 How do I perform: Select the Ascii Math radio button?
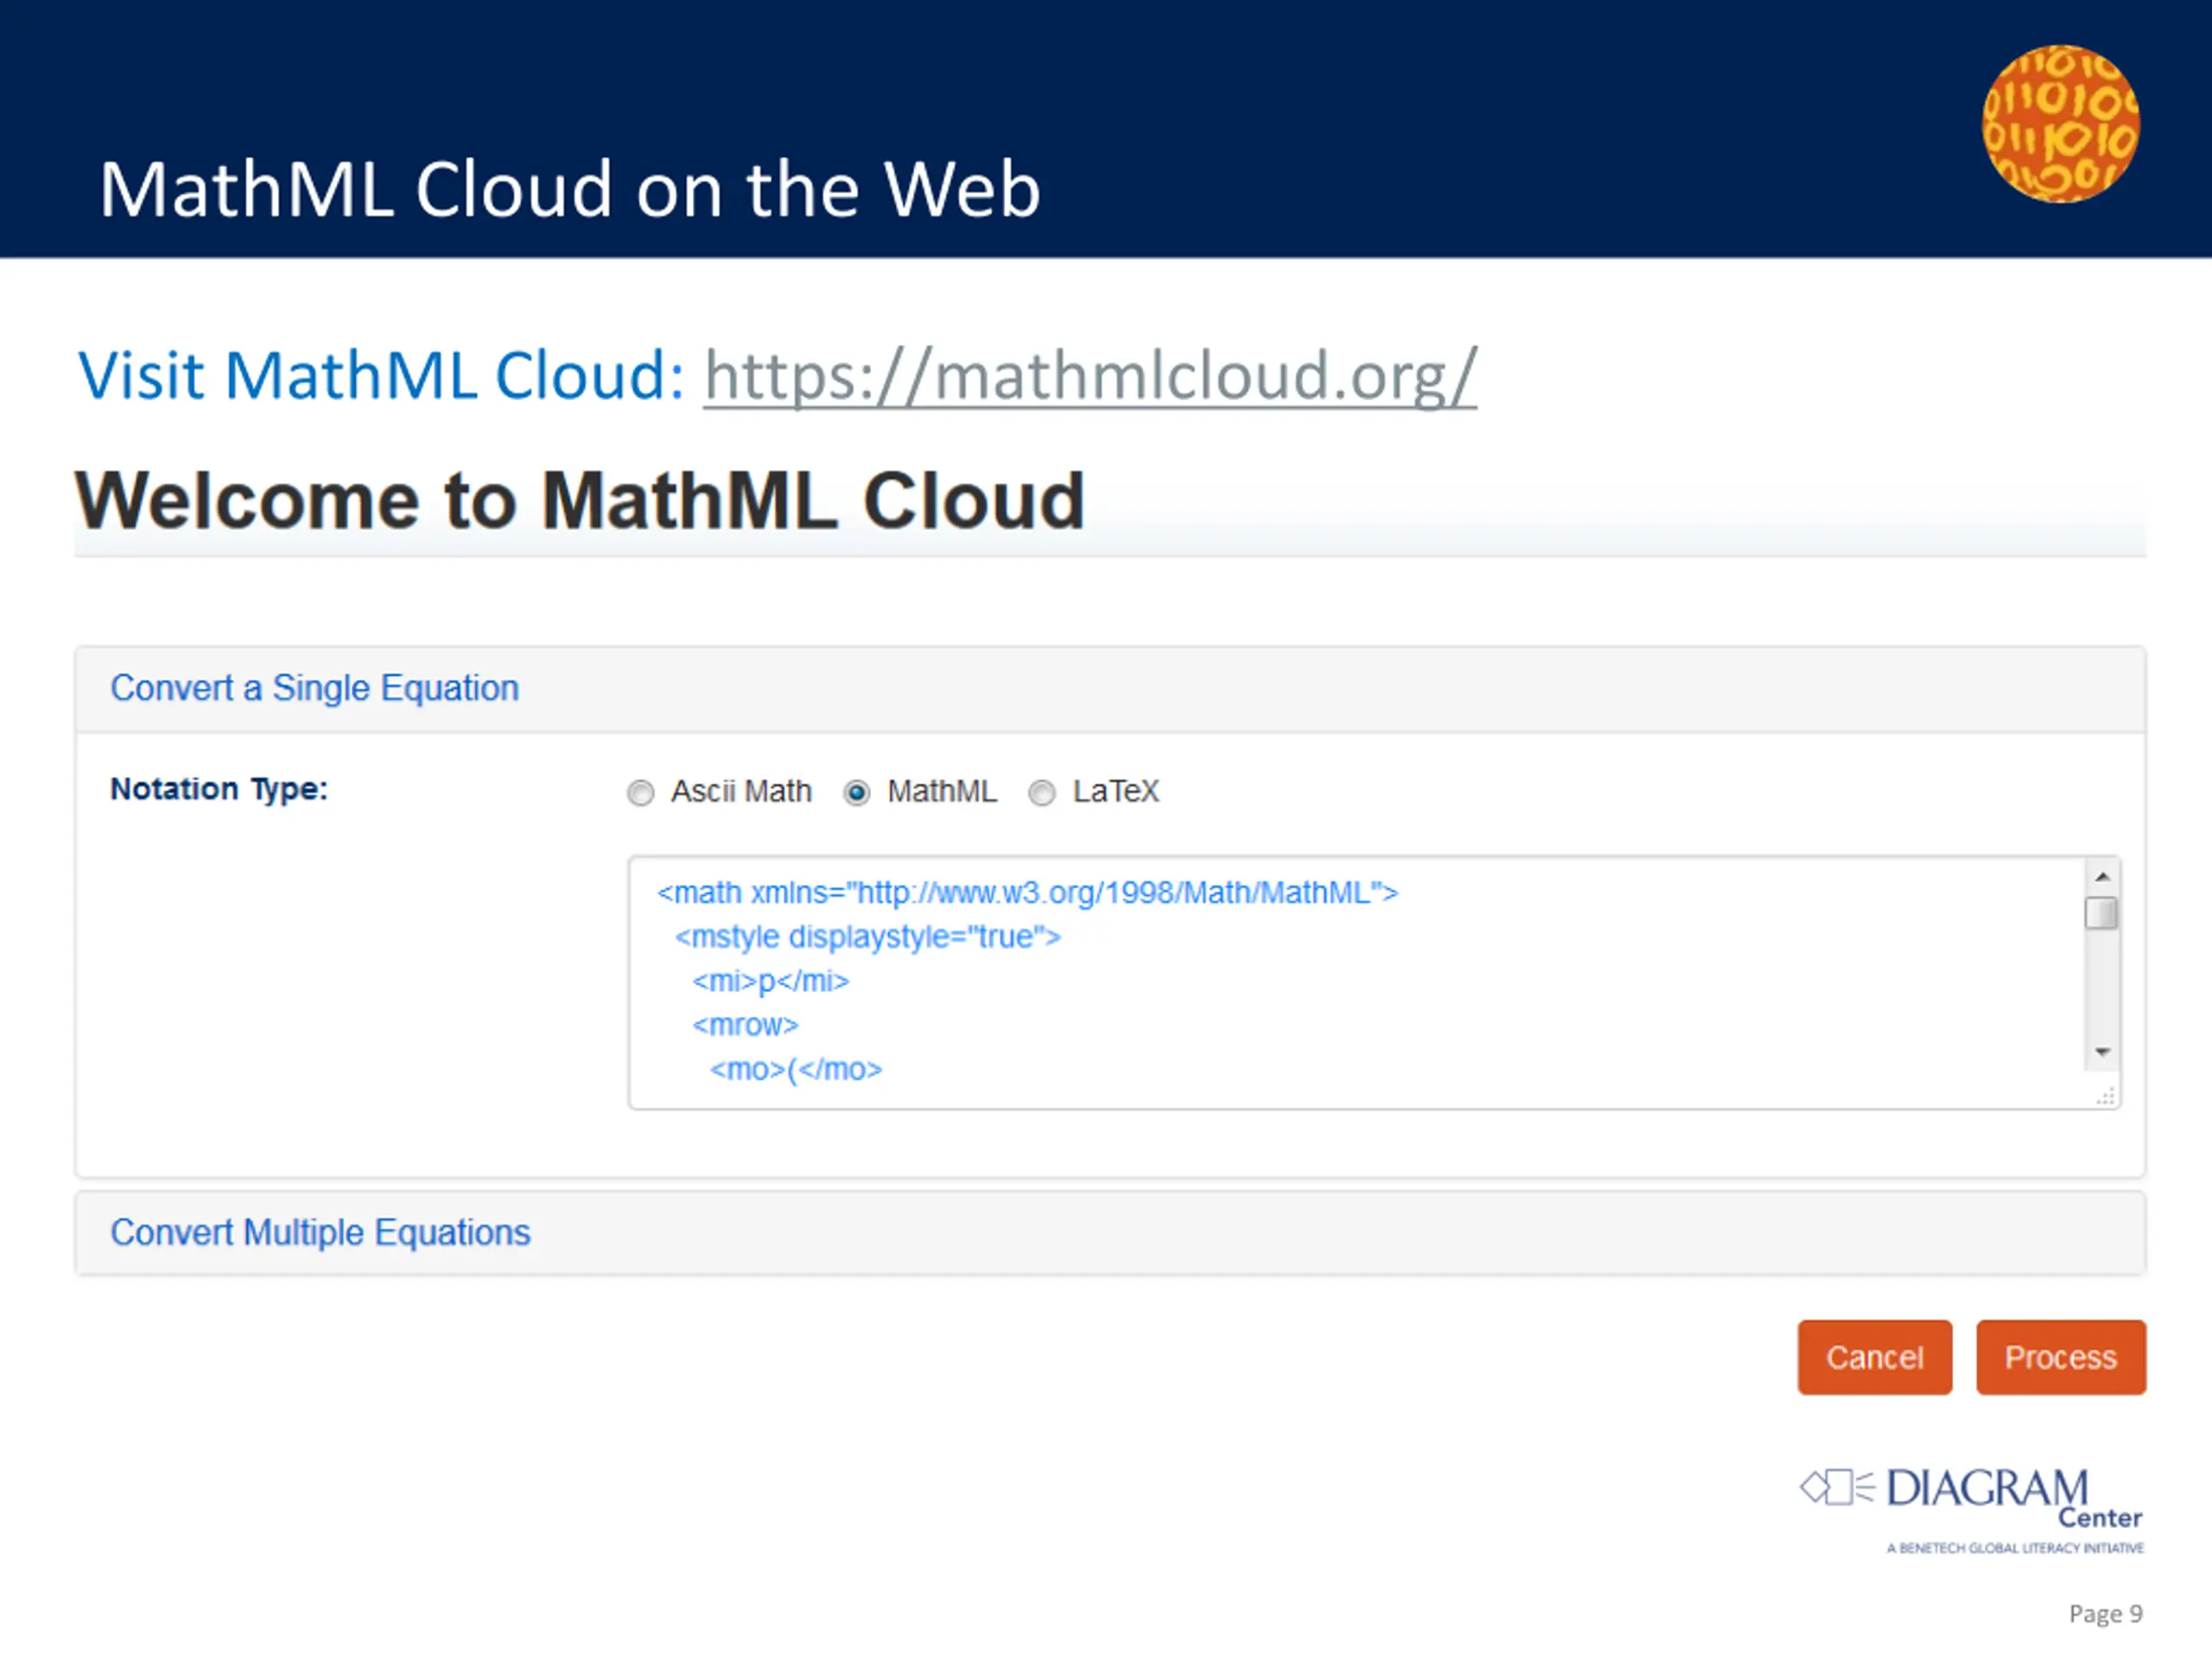[640, 793]
